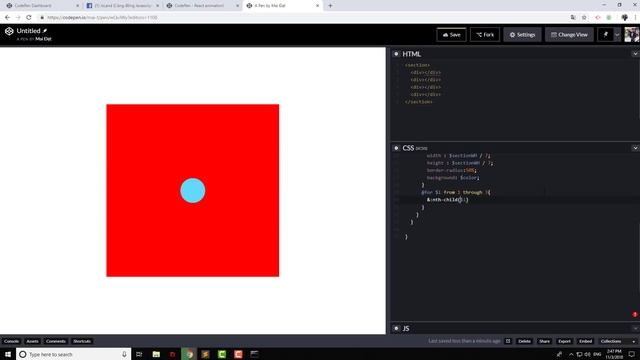Click Change View button

point(569,35)
